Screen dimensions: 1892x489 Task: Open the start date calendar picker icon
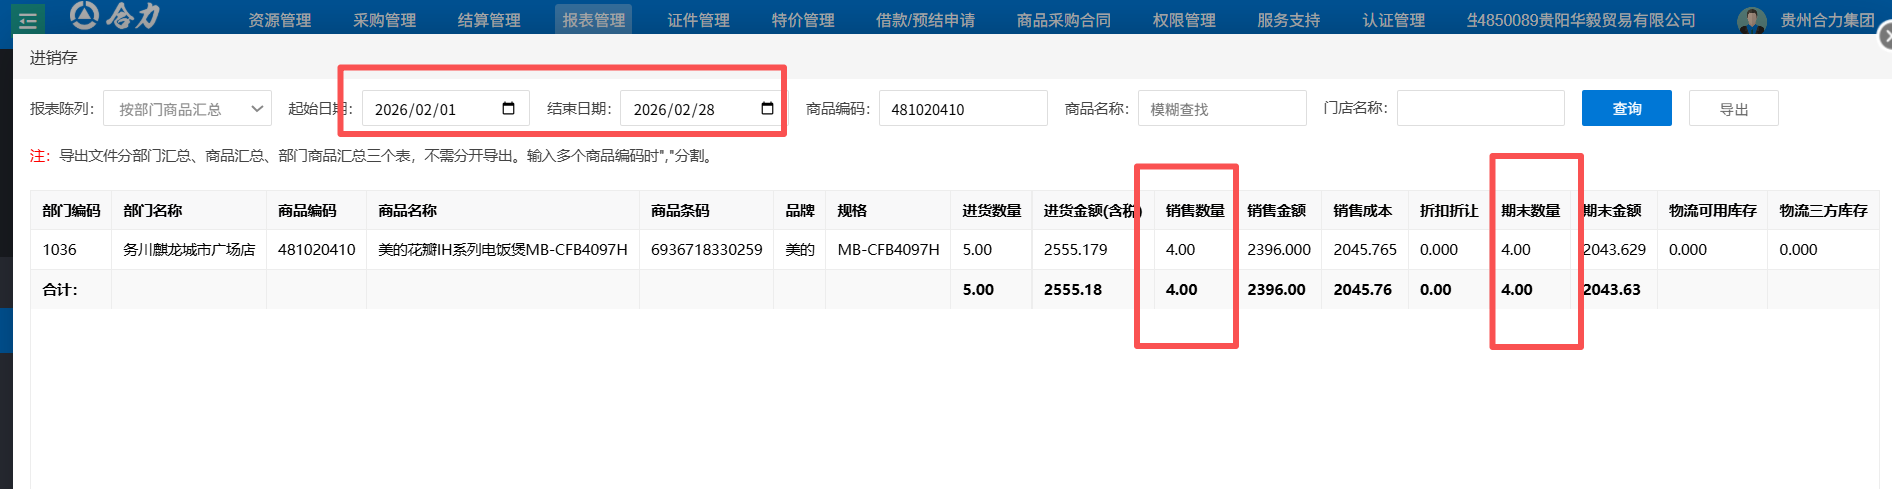pos(508,109)
